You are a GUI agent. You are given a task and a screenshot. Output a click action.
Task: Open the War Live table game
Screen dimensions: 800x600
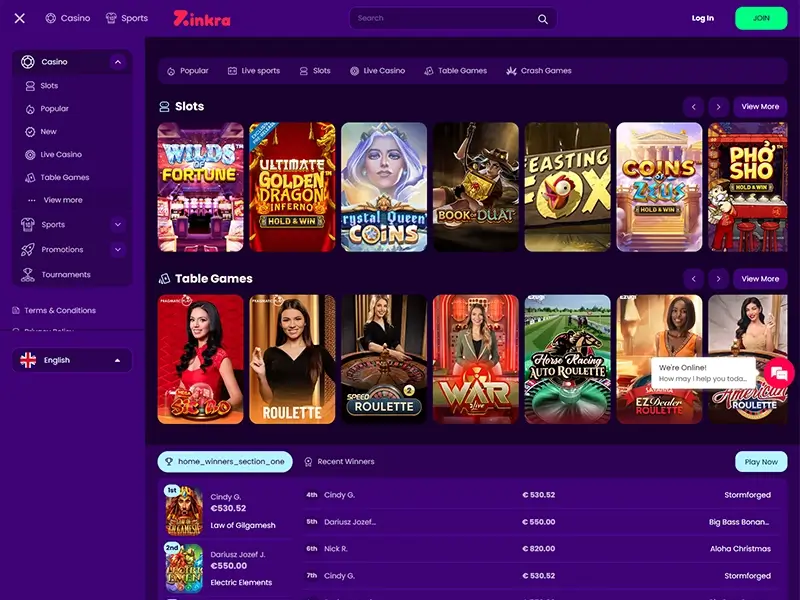coord(476,359)
